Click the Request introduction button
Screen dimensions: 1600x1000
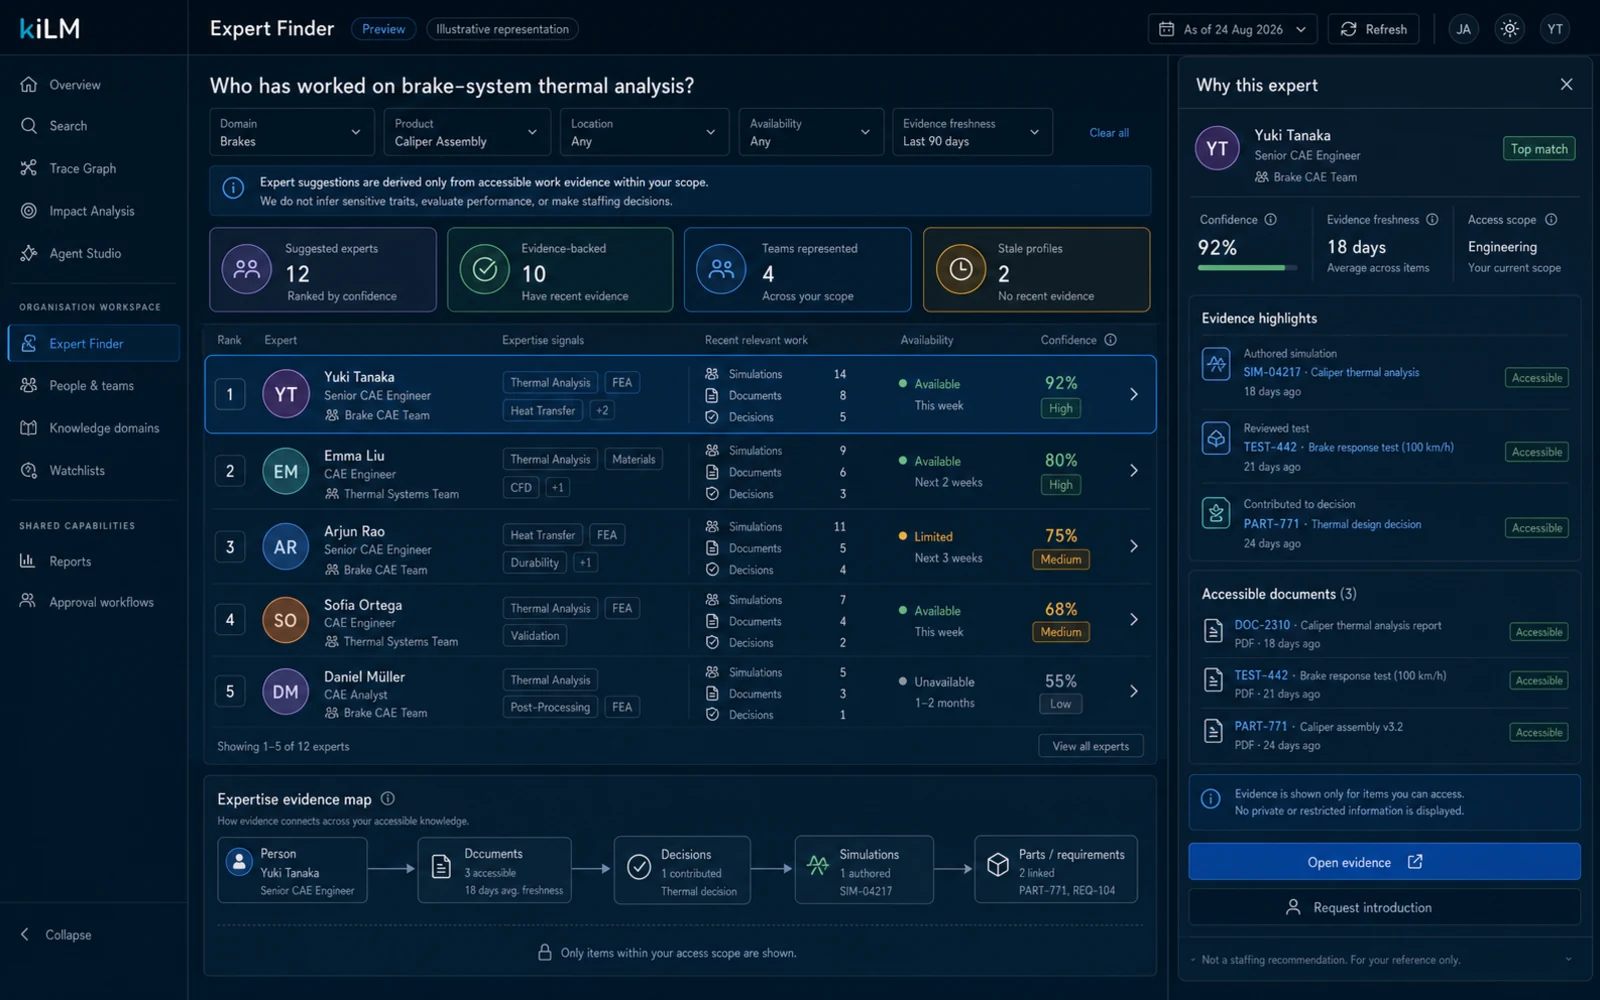(1384, 908)
